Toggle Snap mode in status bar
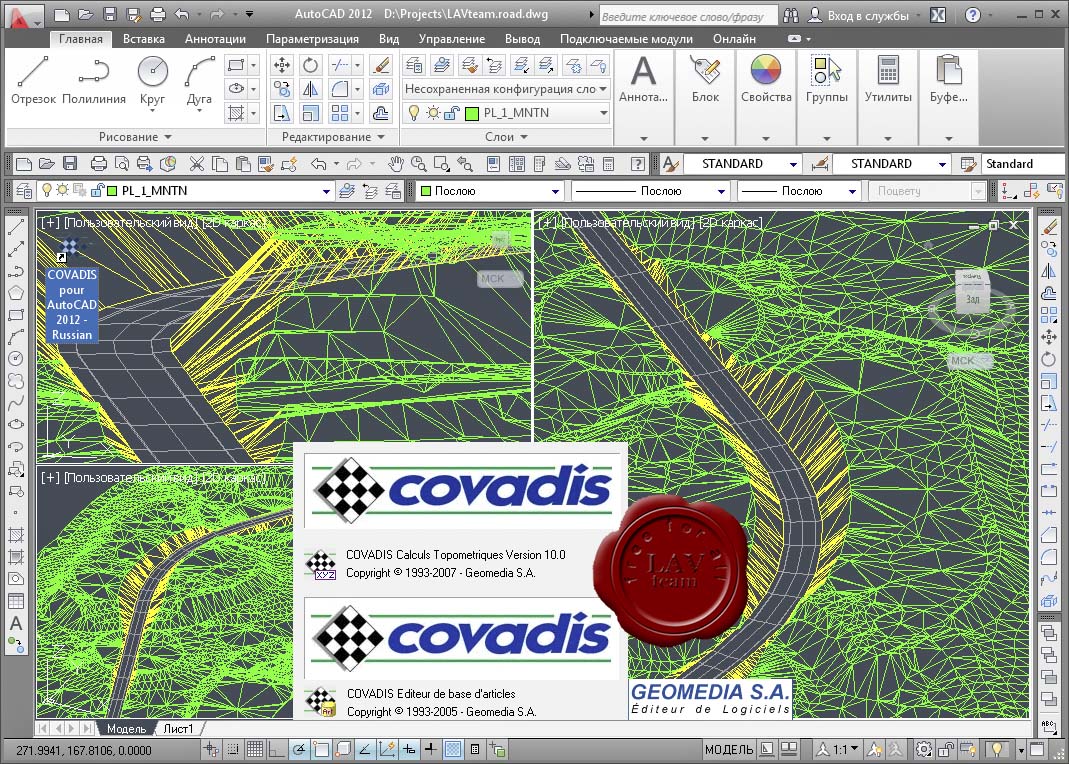 [x=233, y=750]
